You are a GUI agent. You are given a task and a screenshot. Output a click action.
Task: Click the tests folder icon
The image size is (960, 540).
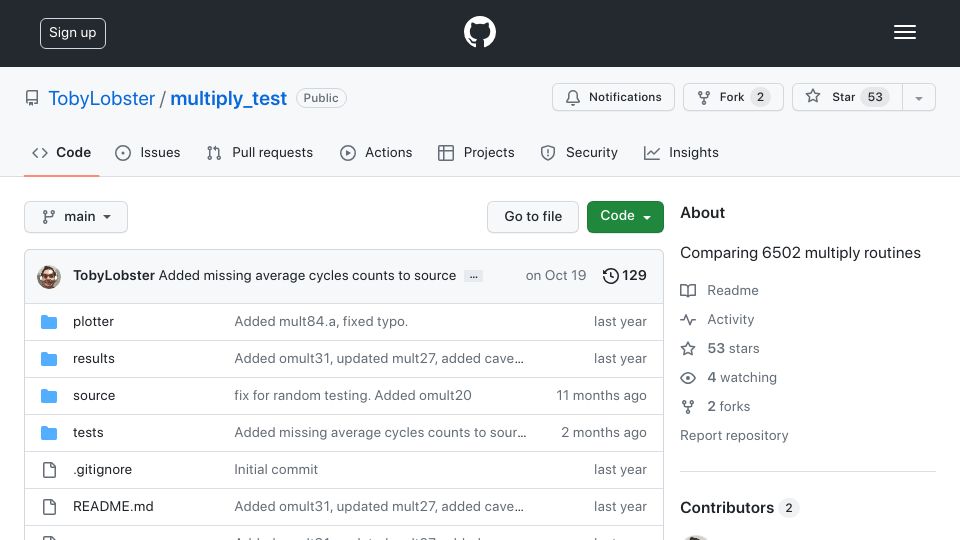(x=49, y=433)
